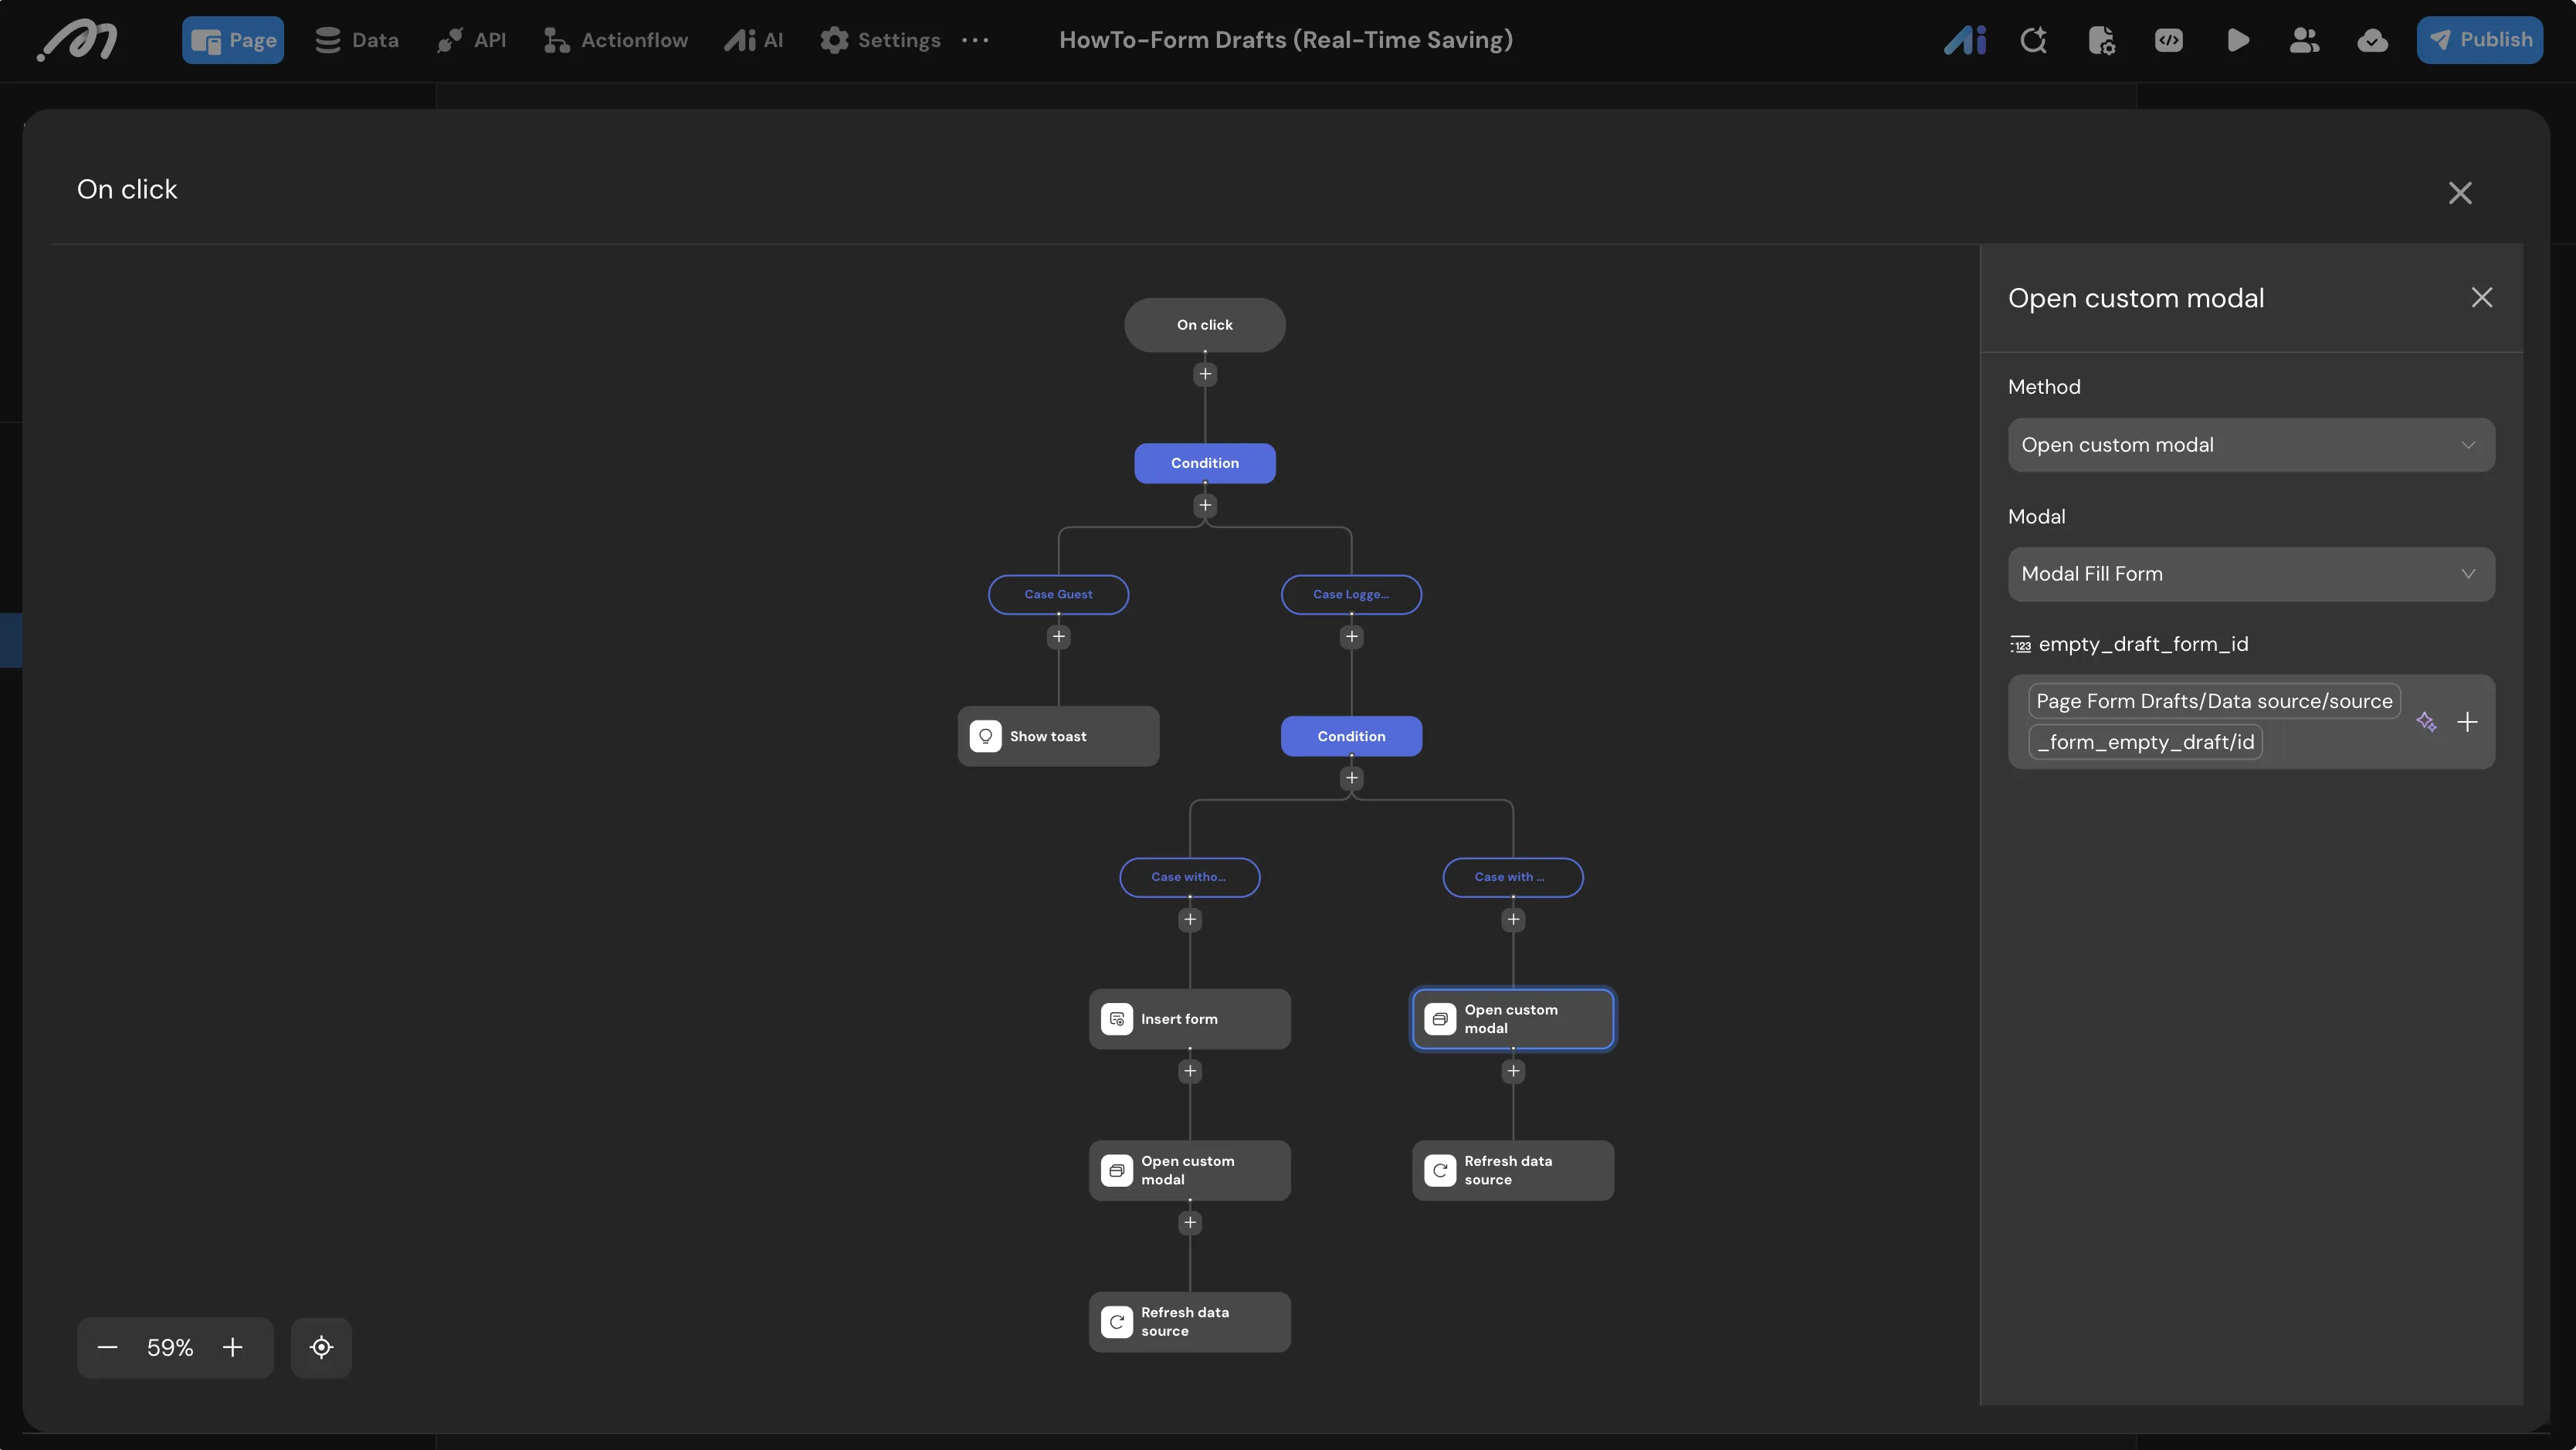
Task: Open the API tab
Action: (x=471, y=40)
